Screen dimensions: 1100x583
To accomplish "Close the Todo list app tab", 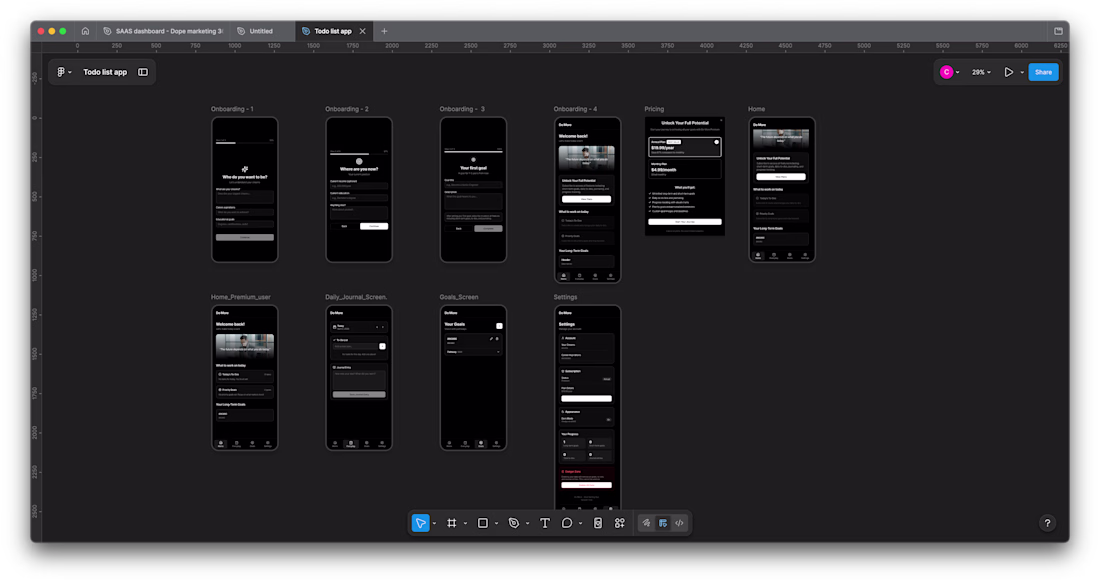I will tap(363, 31).
